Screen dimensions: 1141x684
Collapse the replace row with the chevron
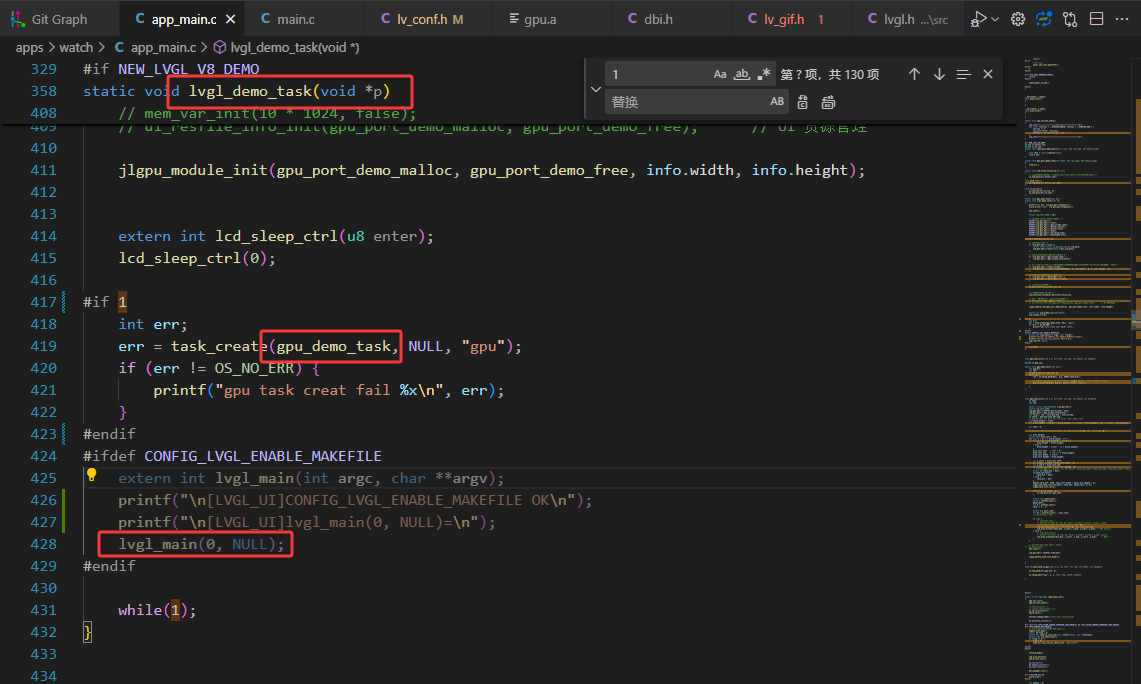596,89
